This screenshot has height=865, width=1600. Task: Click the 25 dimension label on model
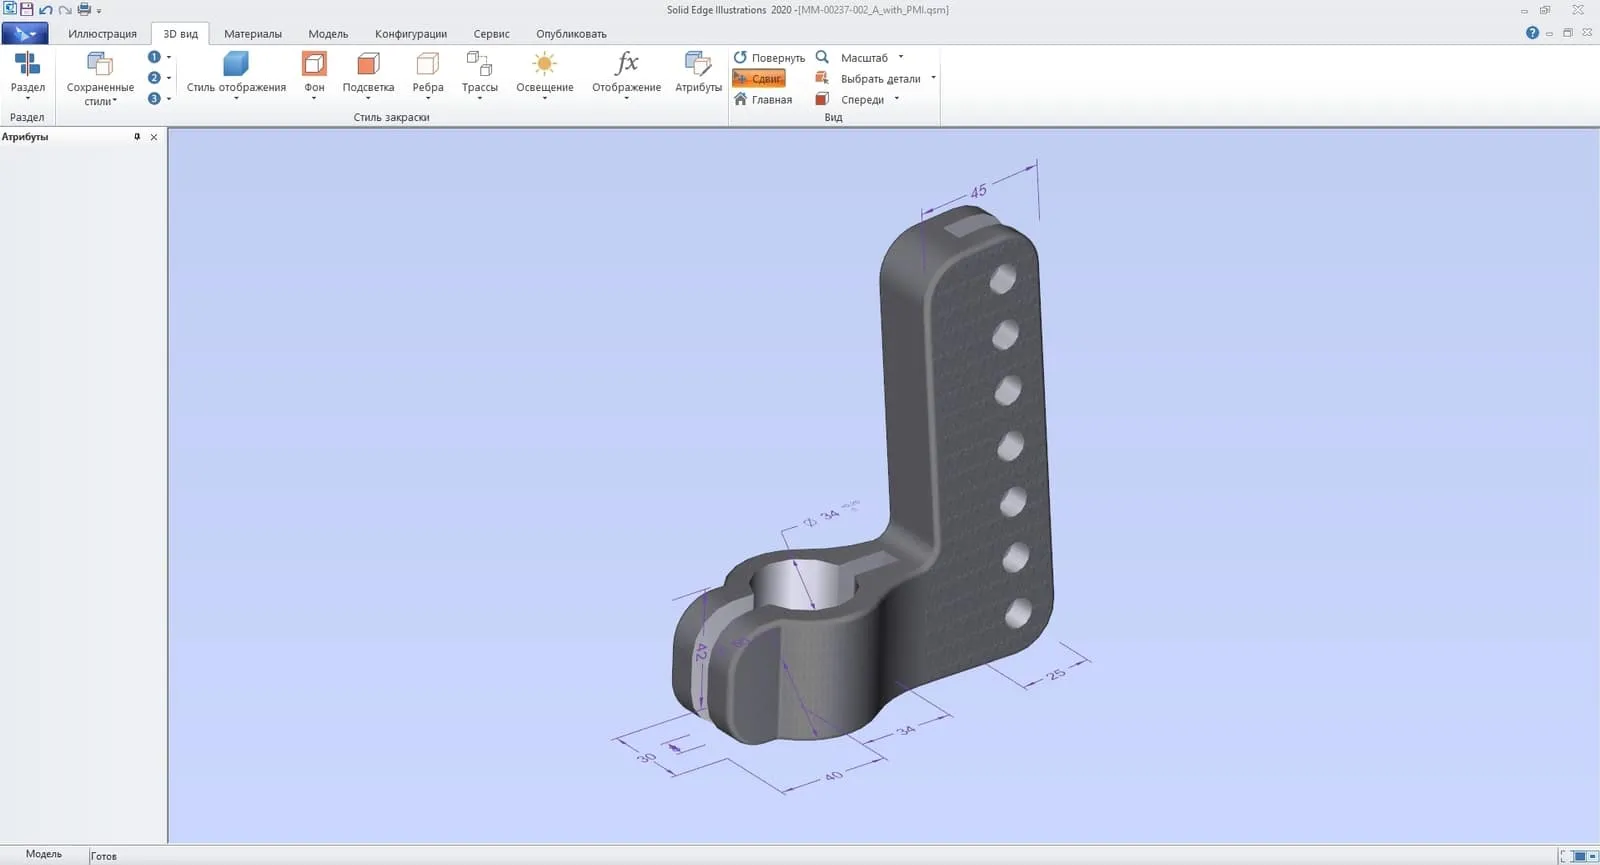(x=1056, y=675)
